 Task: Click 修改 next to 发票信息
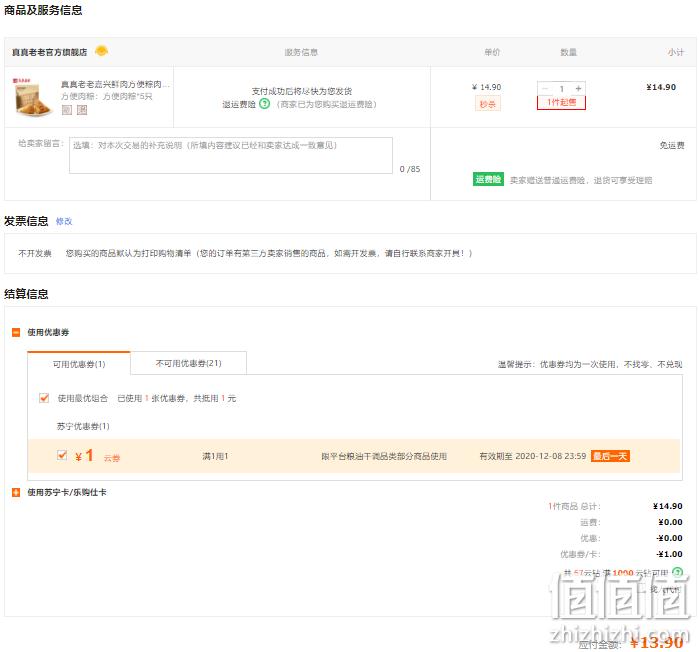(64, 221)
